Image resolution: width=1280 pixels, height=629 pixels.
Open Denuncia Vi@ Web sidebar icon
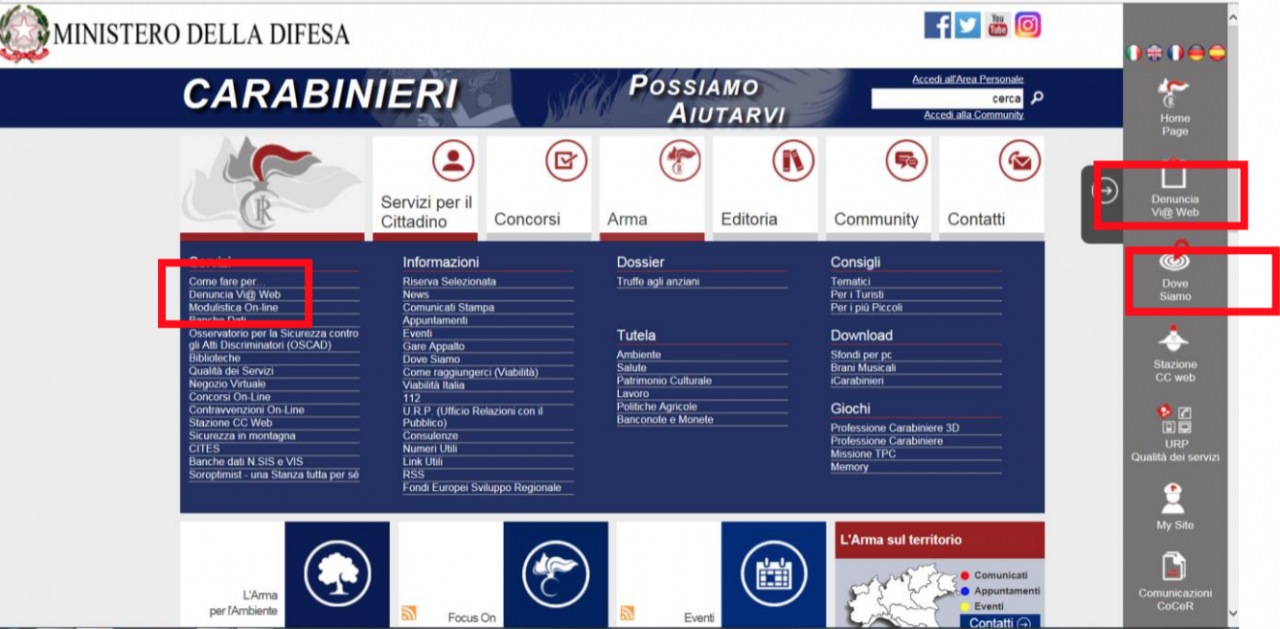click(1175, 190)
